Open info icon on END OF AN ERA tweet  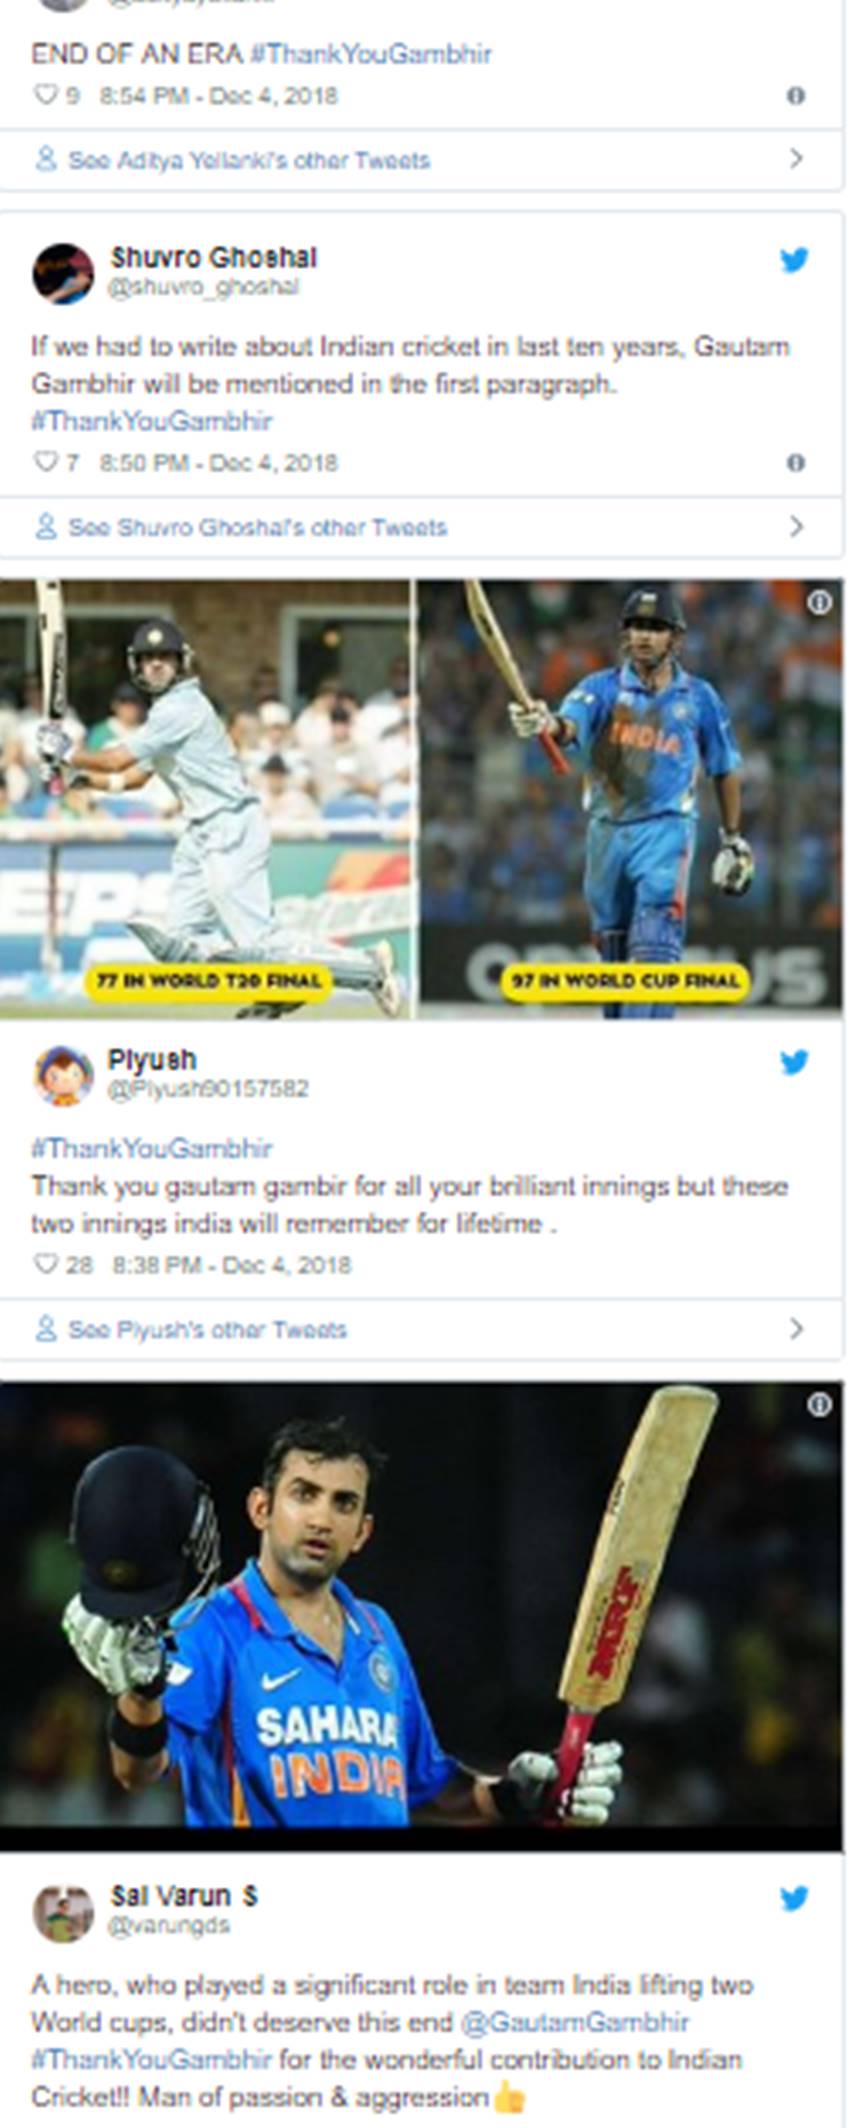[796, 96]
